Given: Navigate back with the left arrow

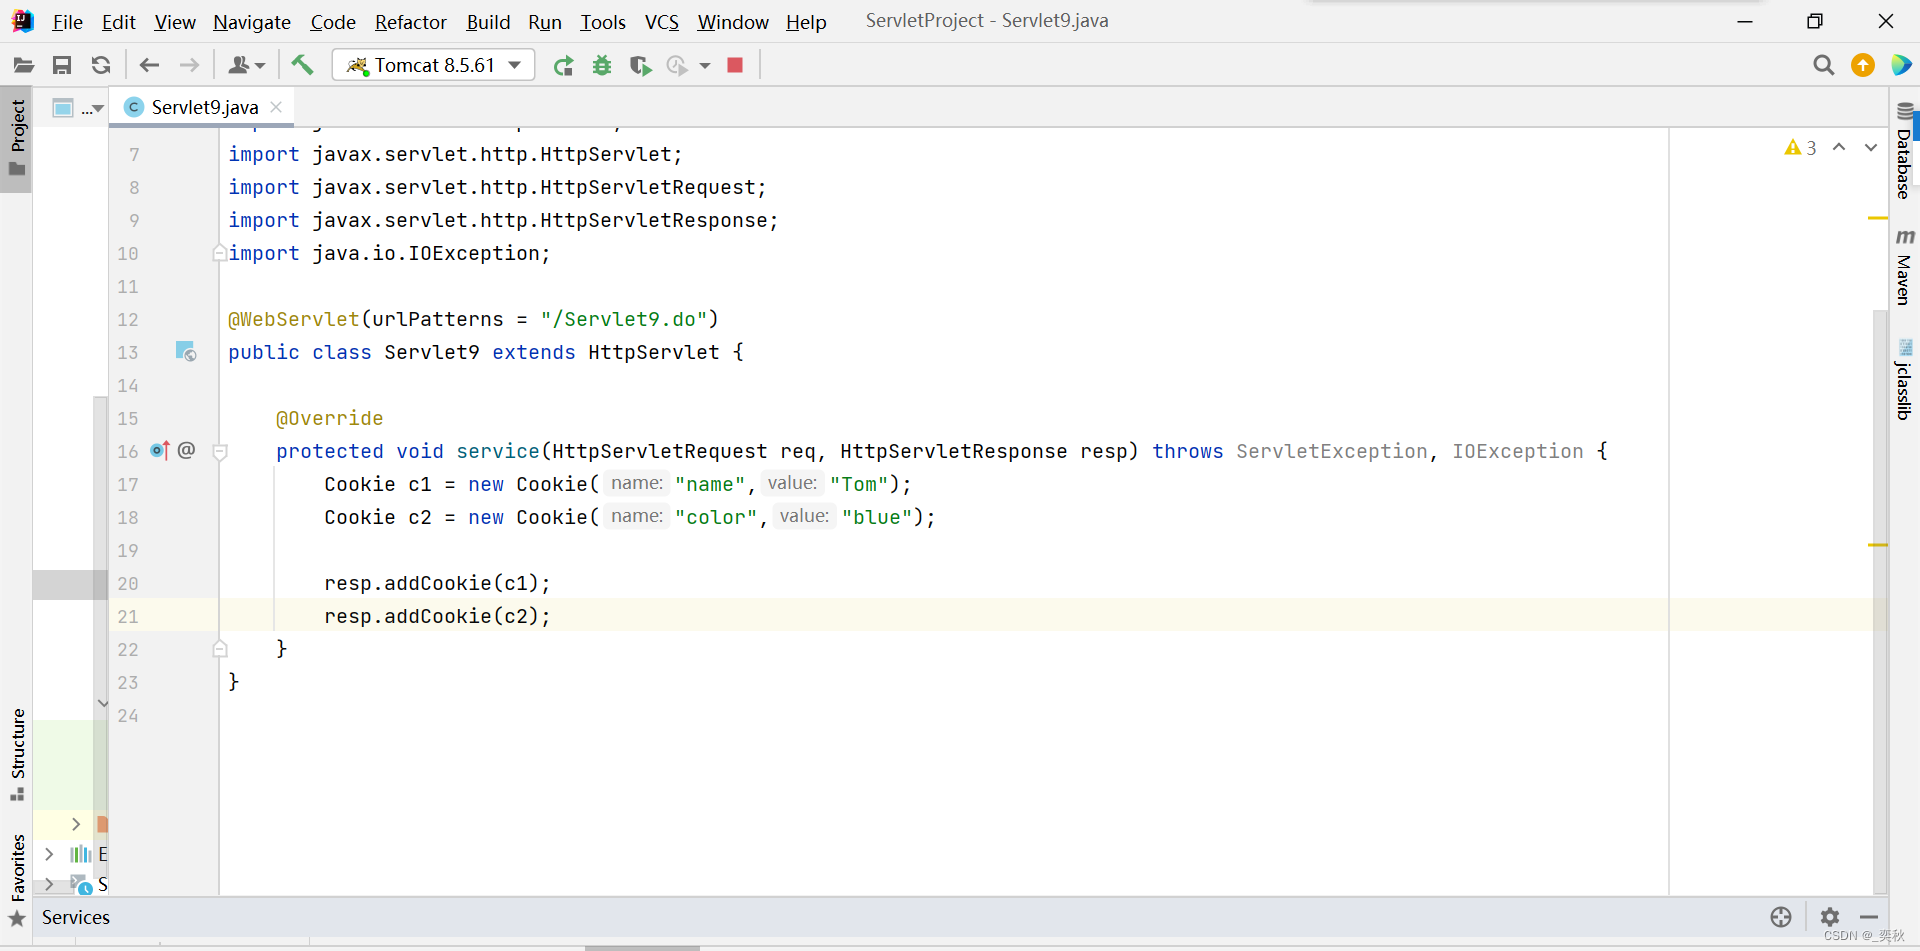Looking at the screenshot, I should [x=150, y=66].
